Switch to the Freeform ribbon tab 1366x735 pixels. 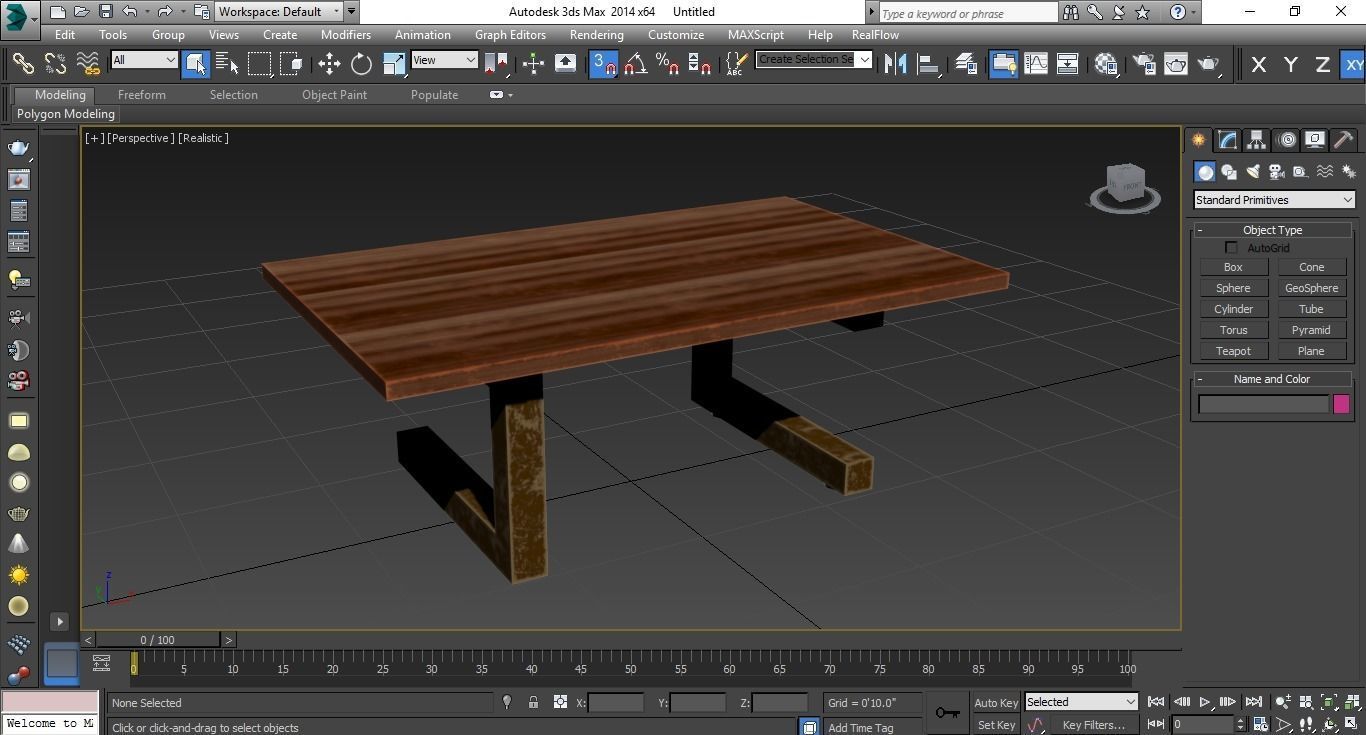point(142,95)
